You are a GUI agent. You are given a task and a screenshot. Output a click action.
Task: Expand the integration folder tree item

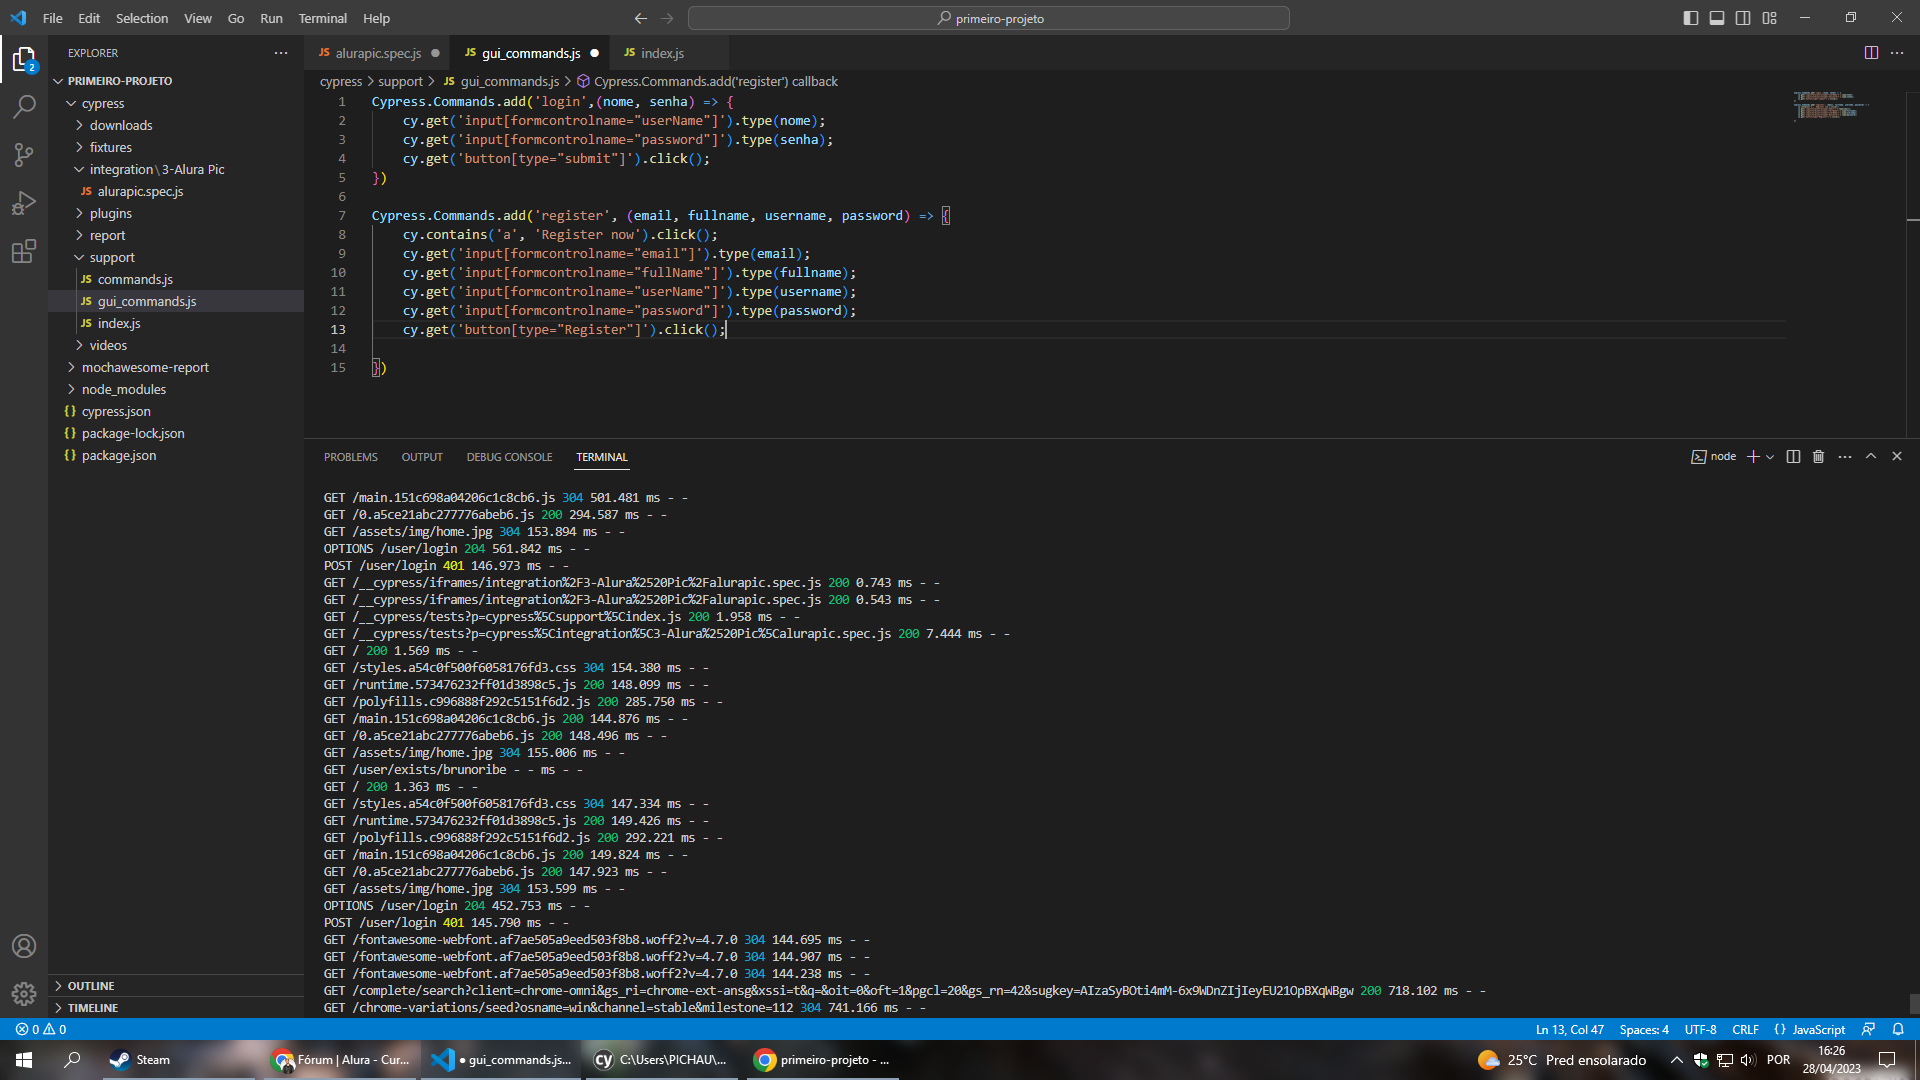[x=82, y=169]
